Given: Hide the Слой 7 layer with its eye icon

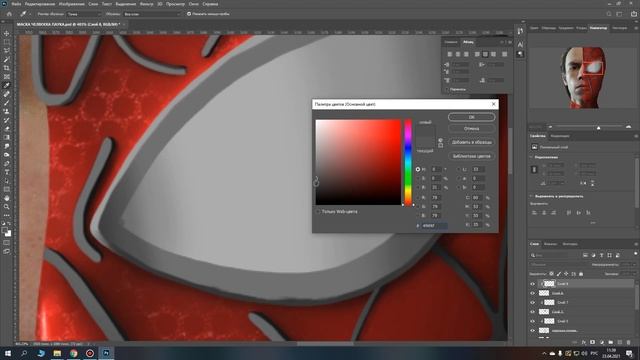Looking at the screenshot, I should [532, 302].
